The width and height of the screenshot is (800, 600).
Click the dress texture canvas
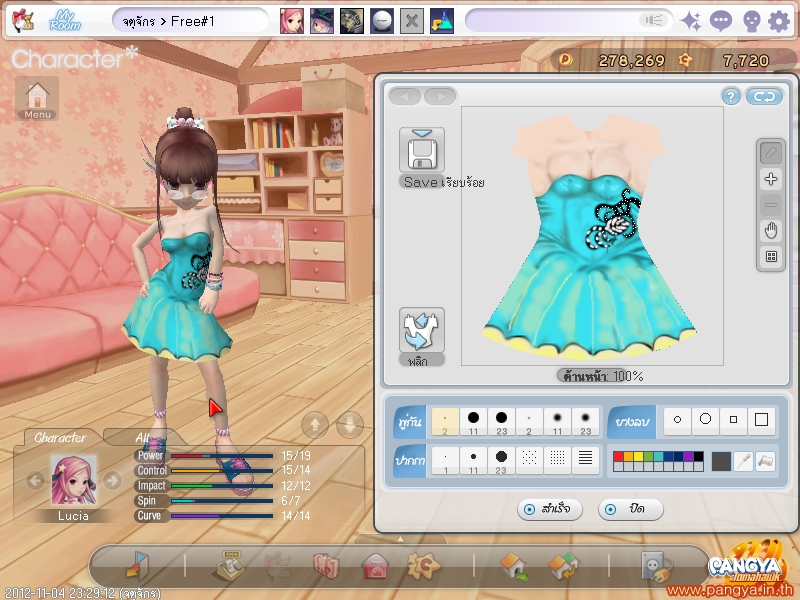(x=592, y=236)
